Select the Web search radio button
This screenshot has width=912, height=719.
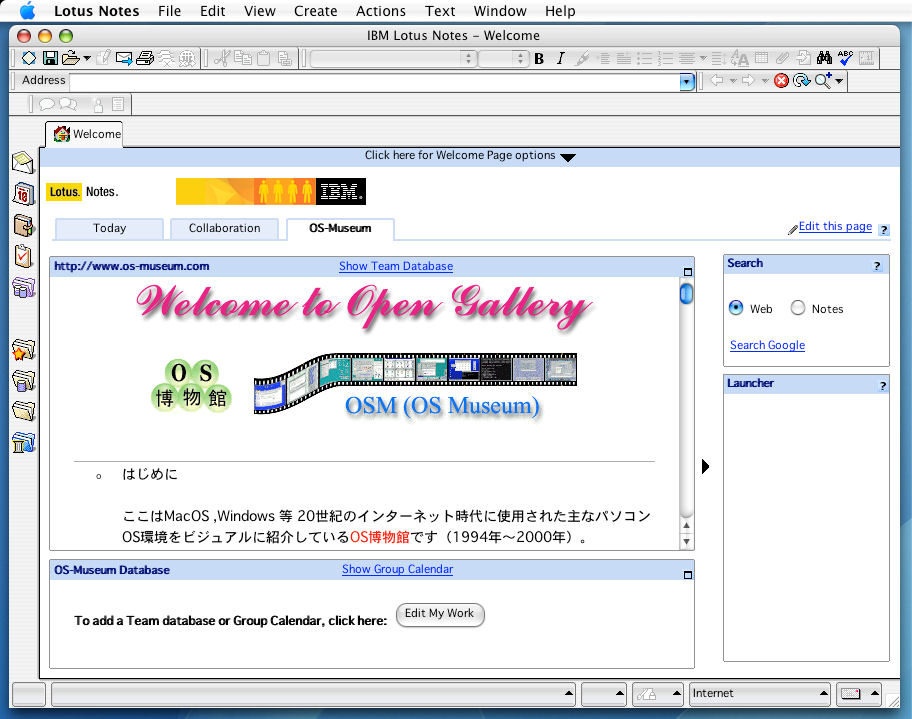tap(737, 309)
